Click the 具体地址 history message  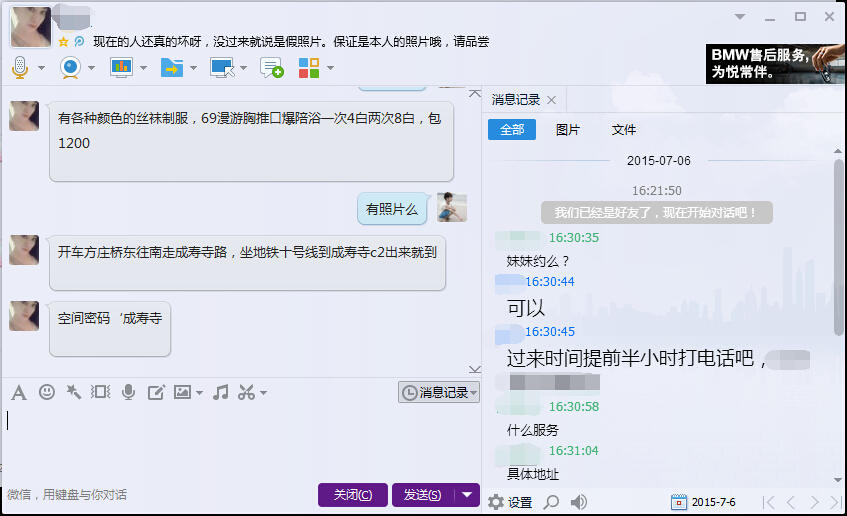pos(533,474)
